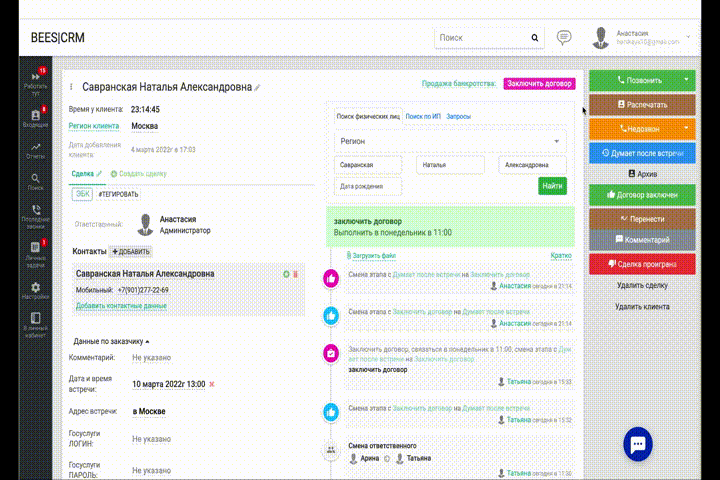Click 'Договор заключен' green button
This screenshot has width=720, height=480.
(x=642, y=195)
